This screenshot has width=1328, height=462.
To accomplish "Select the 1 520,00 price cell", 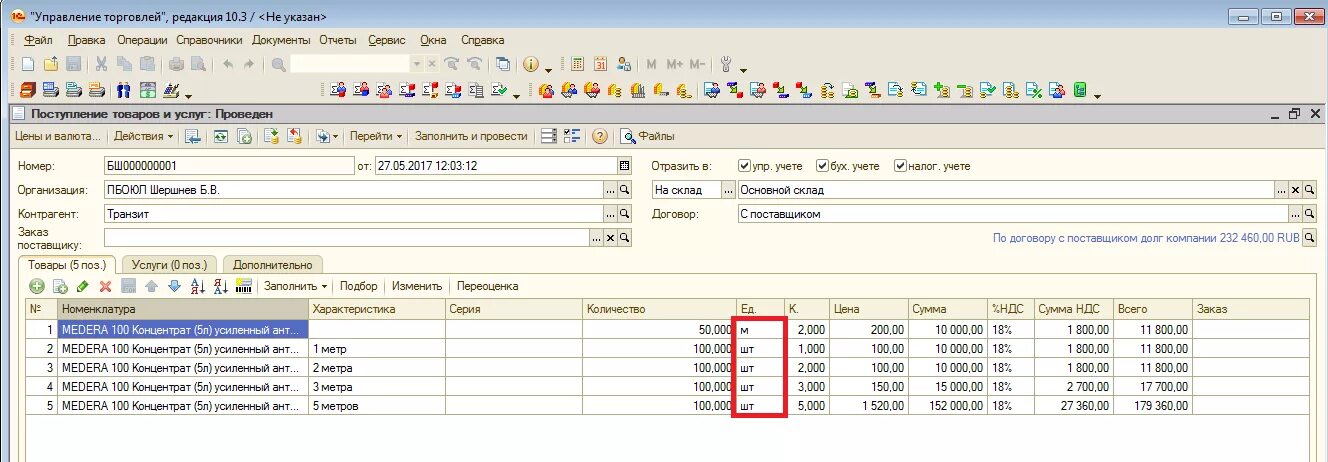I will pyautogui.click(x=870, y=407).
